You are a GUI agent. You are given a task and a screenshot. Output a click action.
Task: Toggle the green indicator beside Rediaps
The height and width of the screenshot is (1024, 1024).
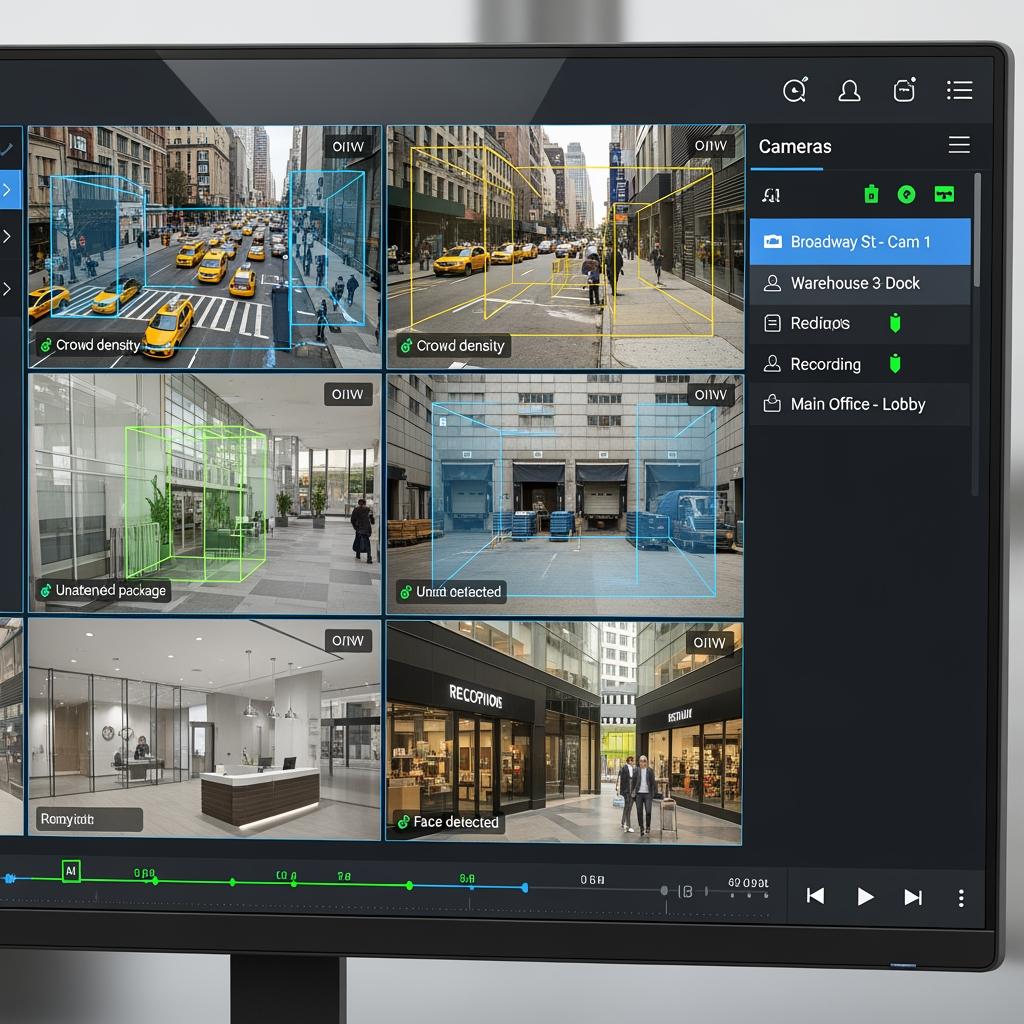pos(895,323)
